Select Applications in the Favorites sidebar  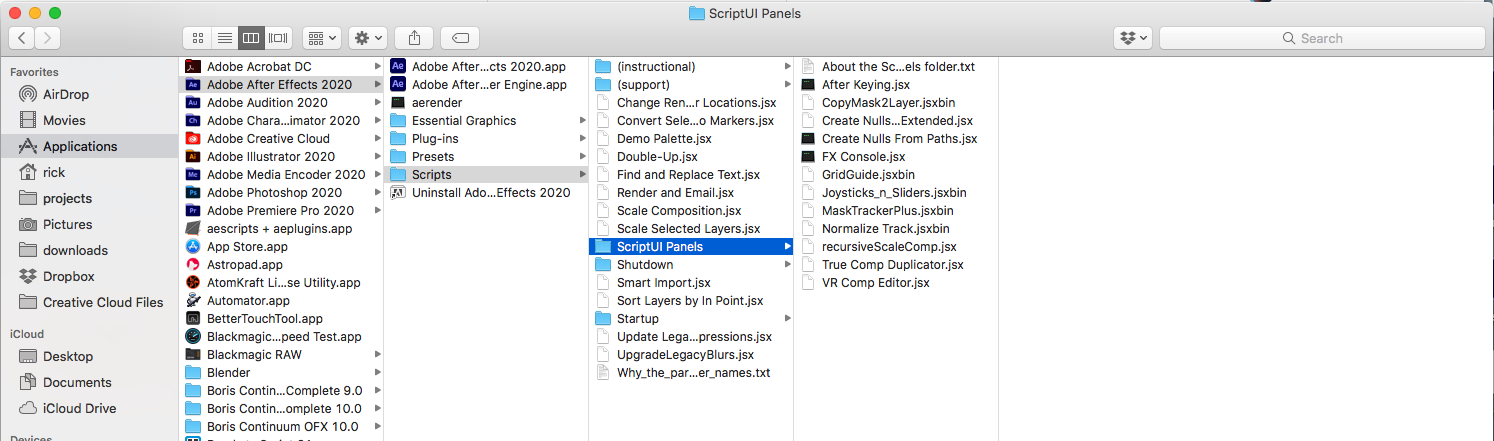point(79,146)
